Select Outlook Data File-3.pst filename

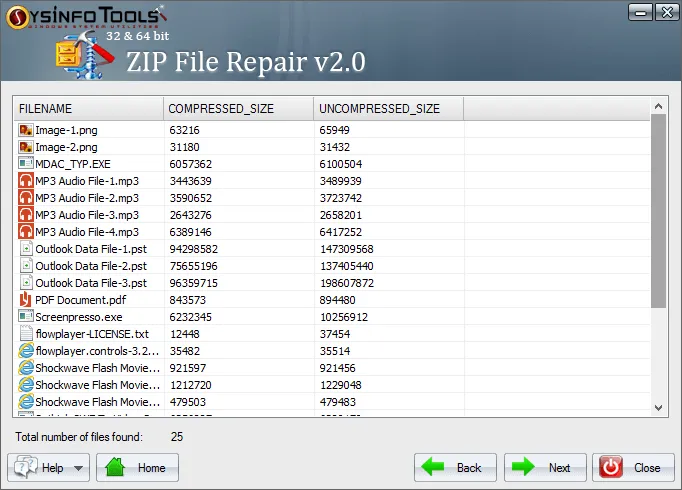pyautogui.click(x=91, y=283)
